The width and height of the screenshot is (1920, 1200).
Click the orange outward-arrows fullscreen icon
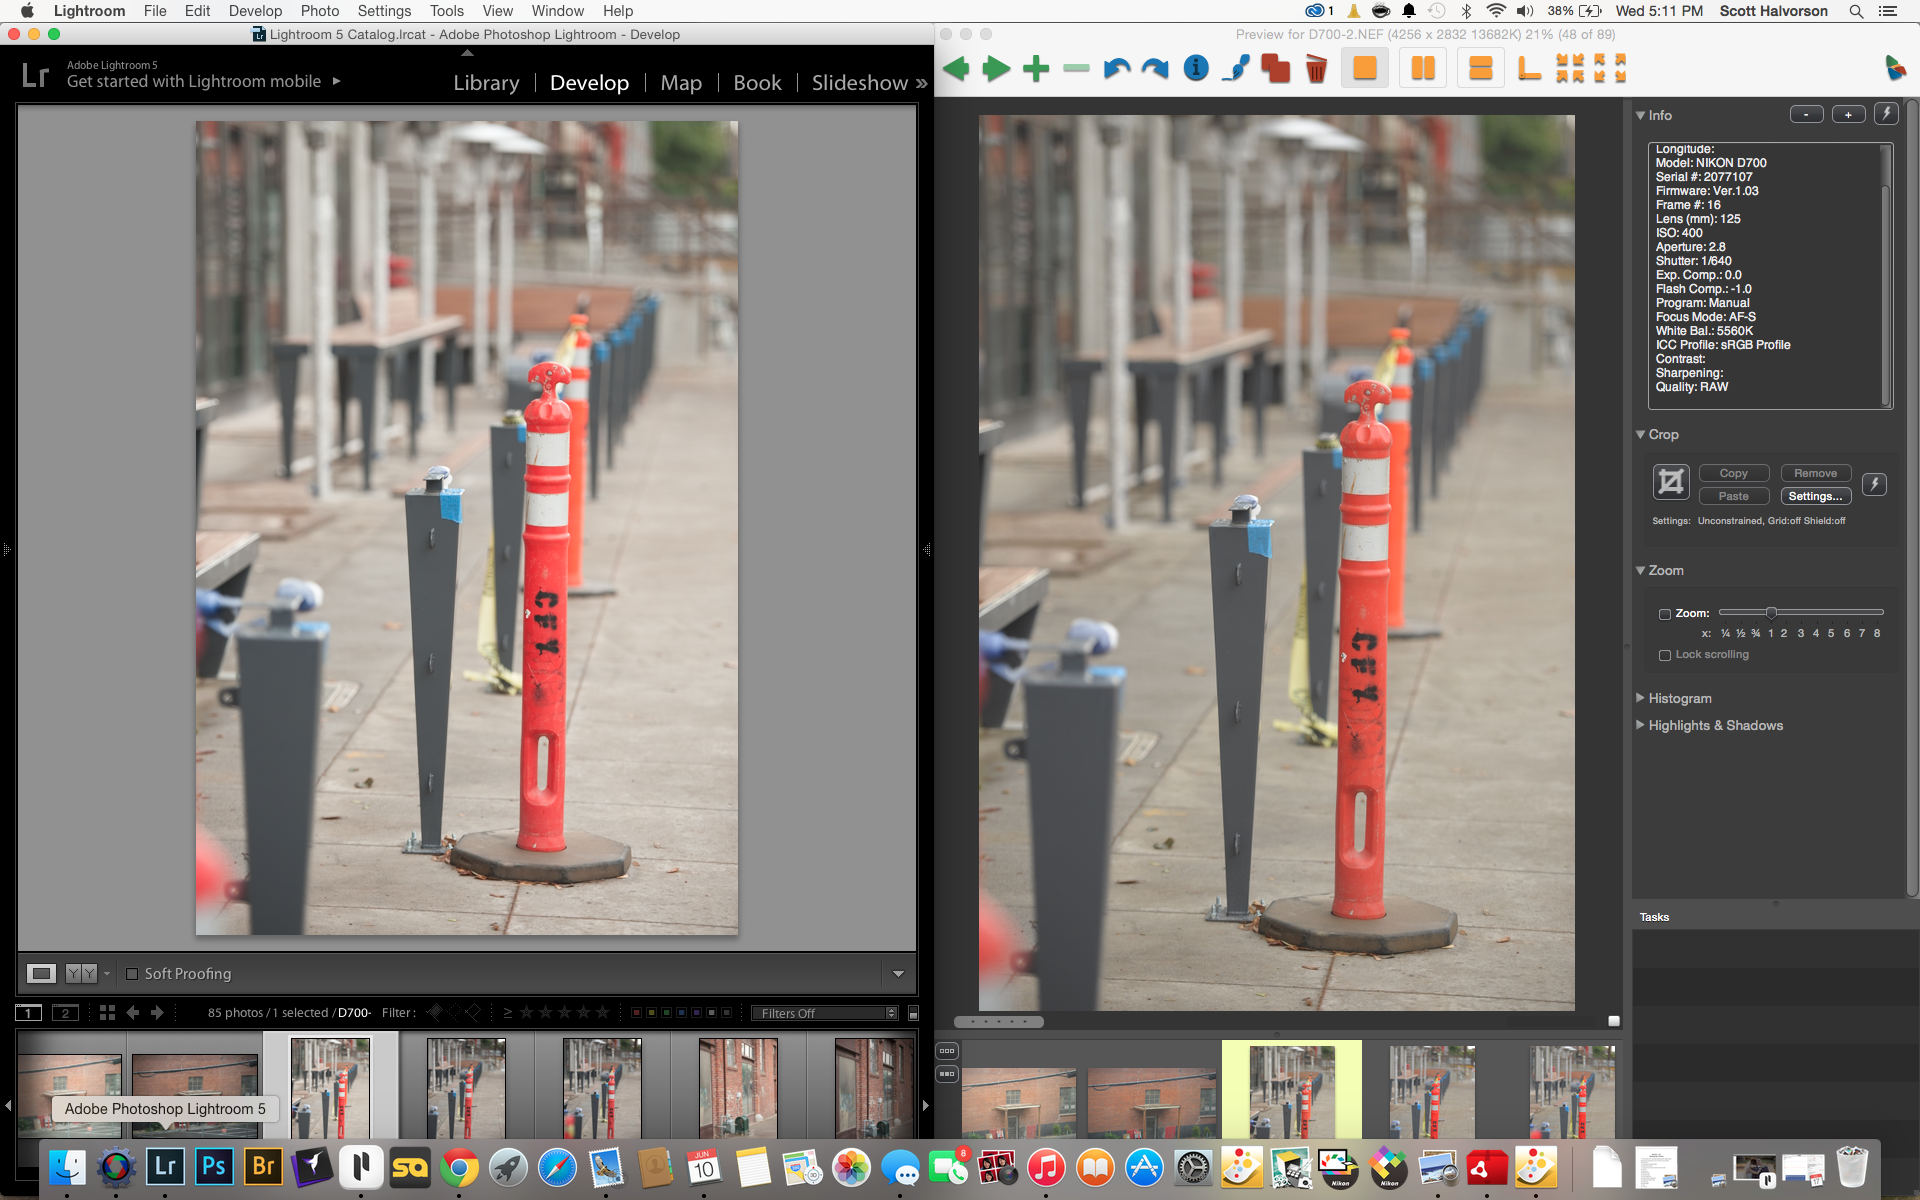click(1610, 69)
